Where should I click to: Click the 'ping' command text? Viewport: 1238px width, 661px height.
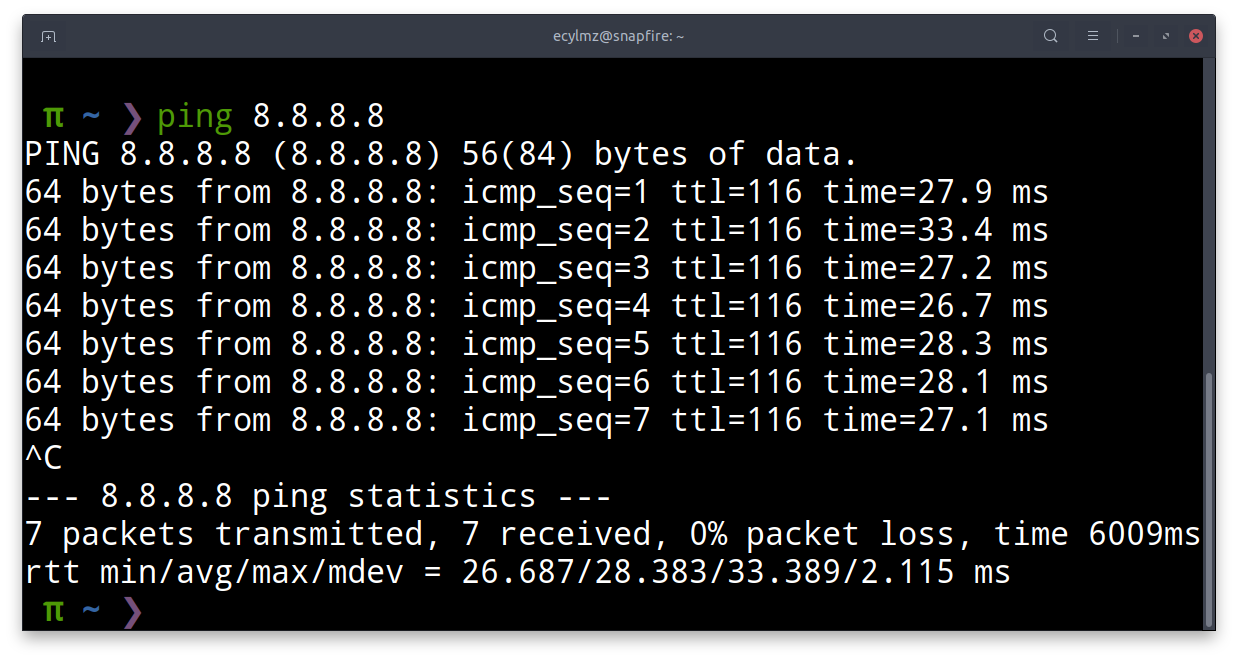pos(195,117)
